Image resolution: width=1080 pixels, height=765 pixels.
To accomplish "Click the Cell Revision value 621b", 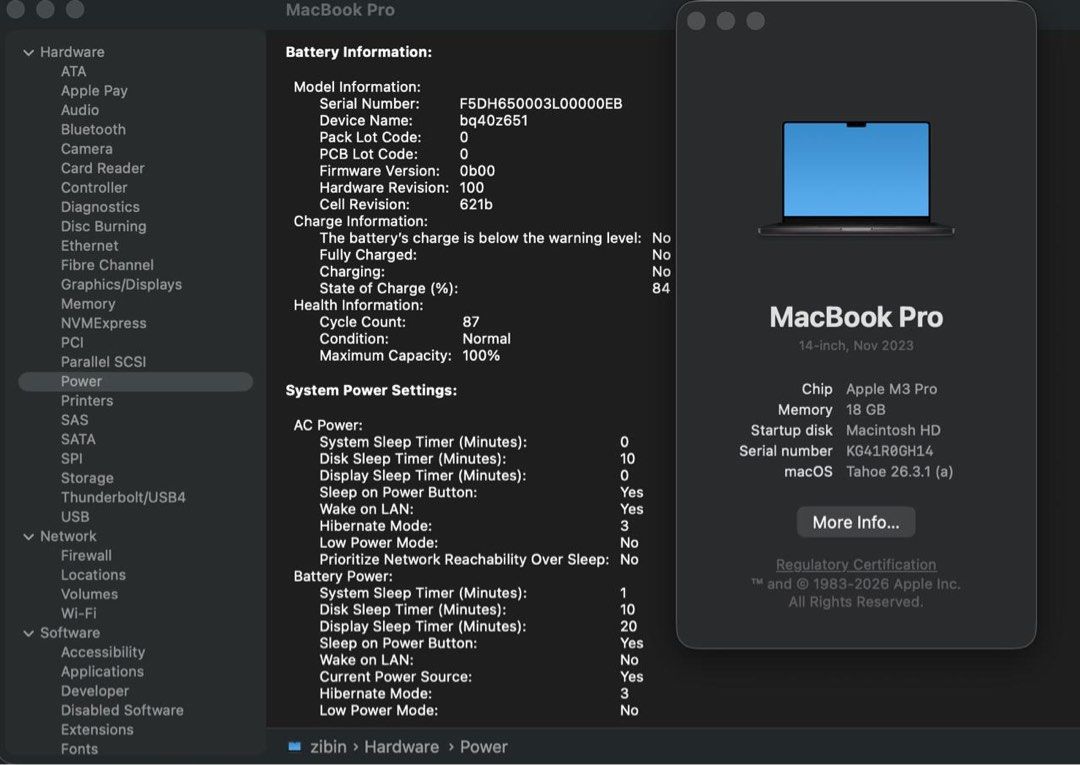I will click(475, 205).
